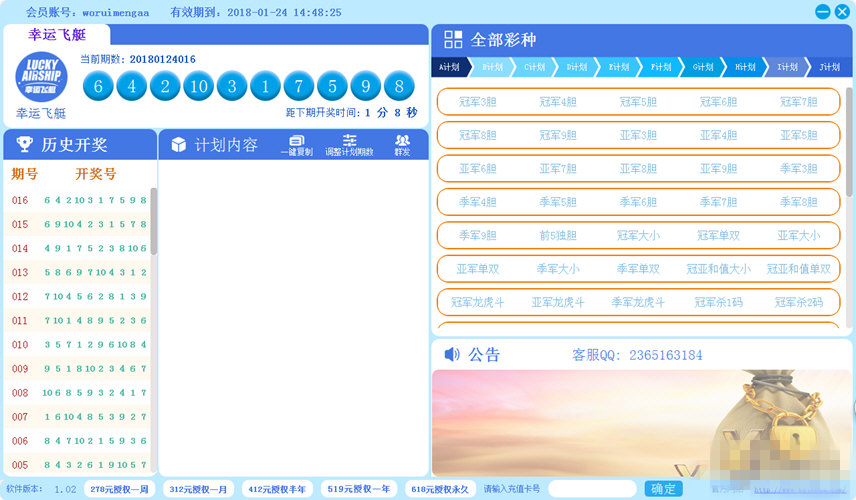Choose 519元授权一年 option

point(359,489)
